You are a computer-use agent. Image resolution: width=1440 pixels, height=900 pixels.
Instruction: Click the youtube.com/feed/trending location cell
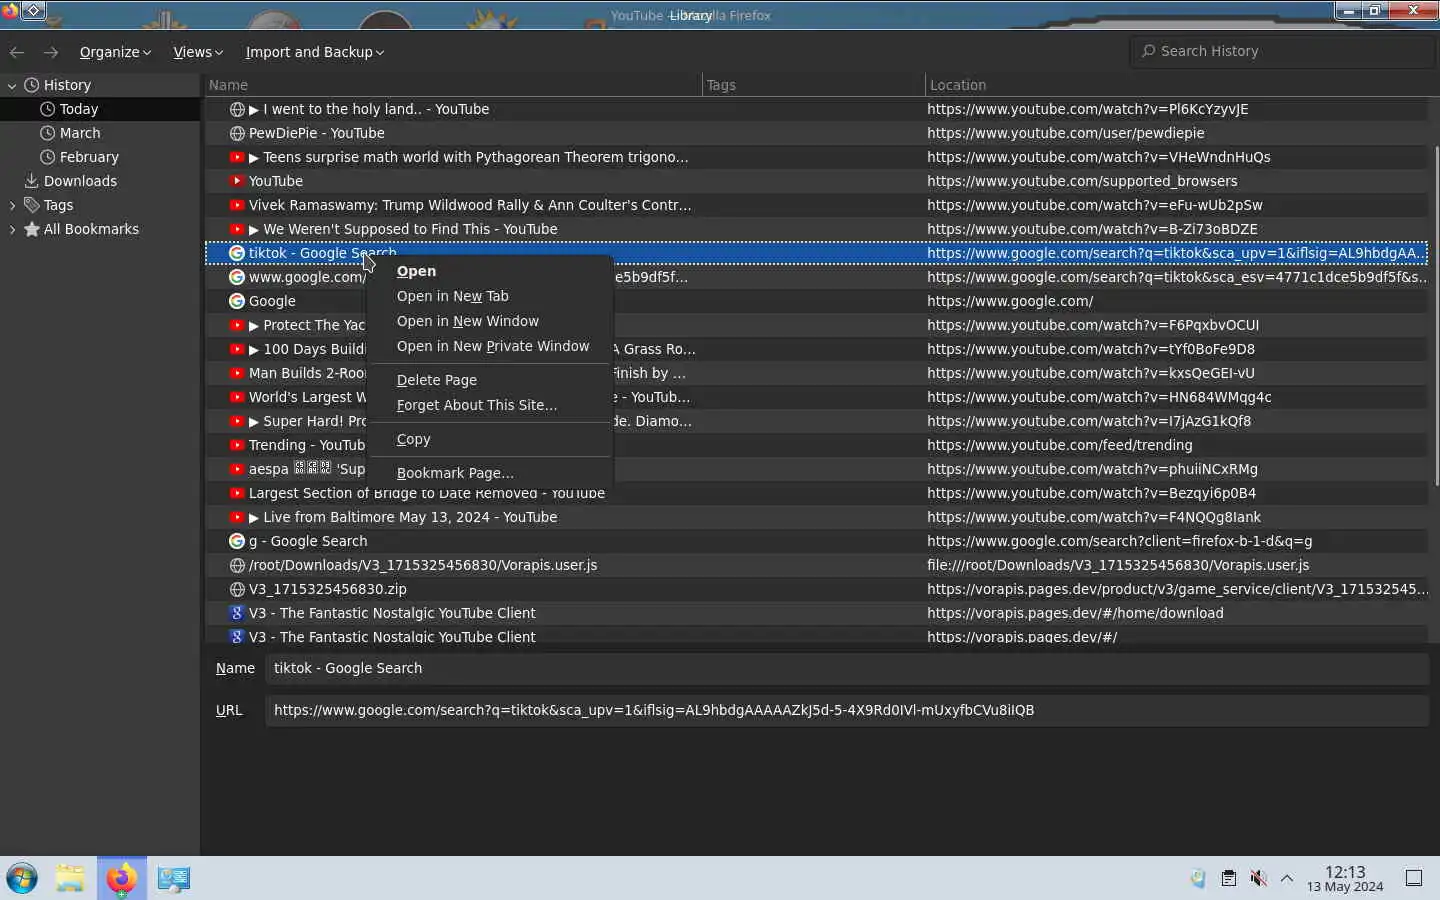pos(1060,445)
